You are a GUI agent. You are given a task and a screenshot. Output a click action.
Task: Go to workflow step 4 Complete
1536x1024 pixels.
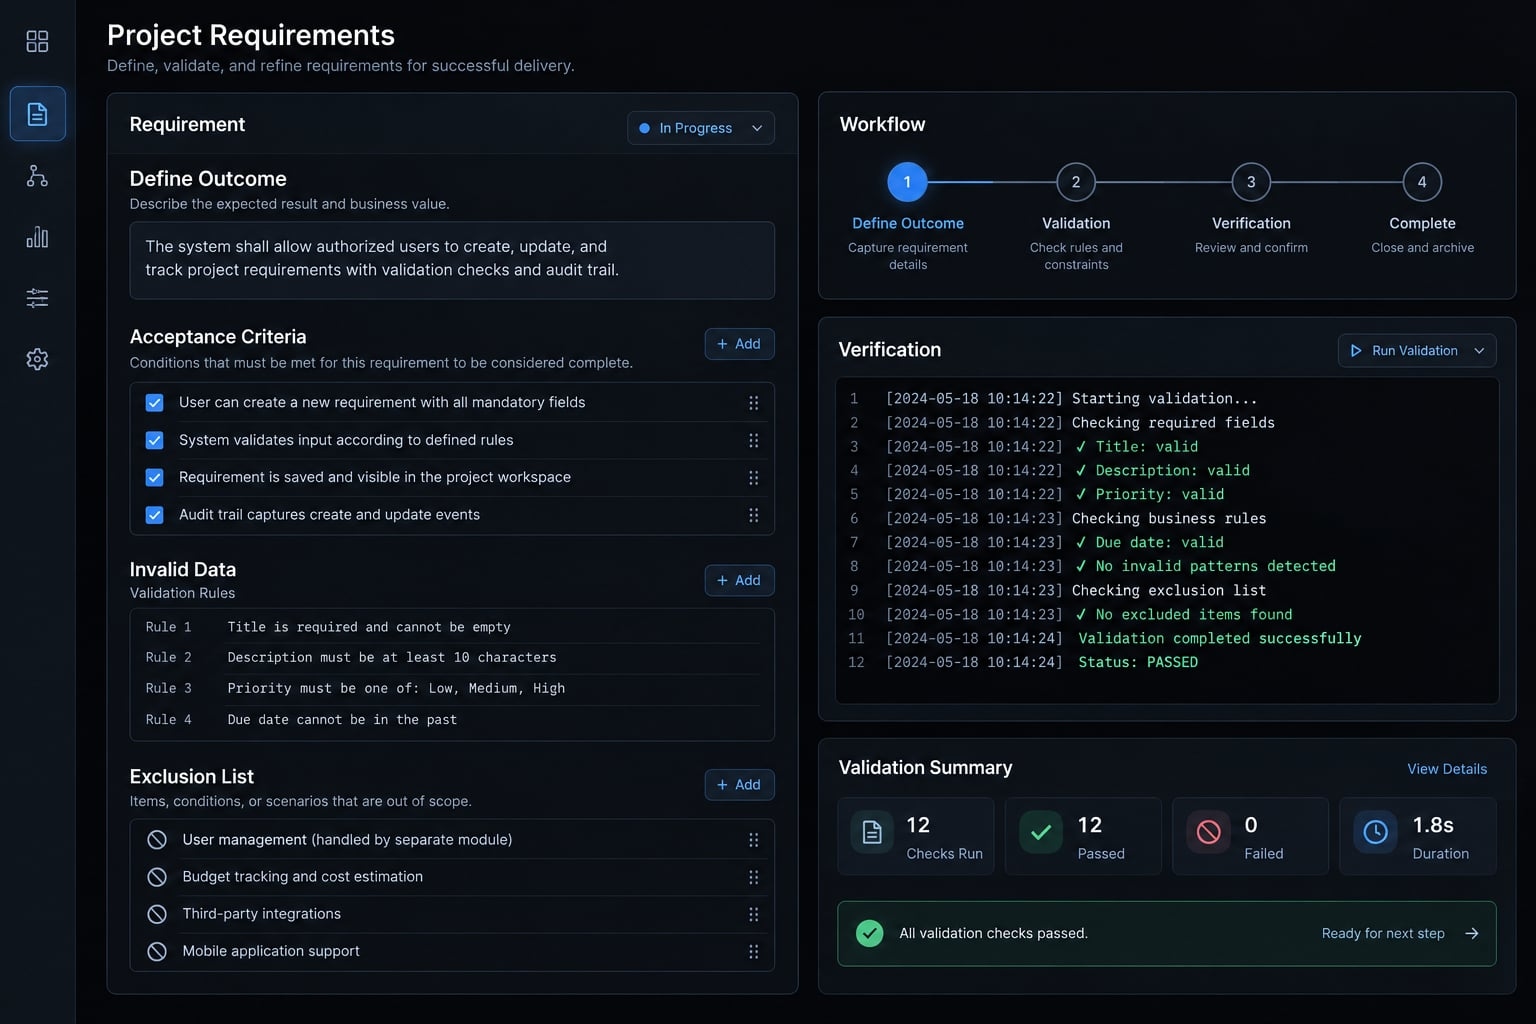[x=1422, y=182]
